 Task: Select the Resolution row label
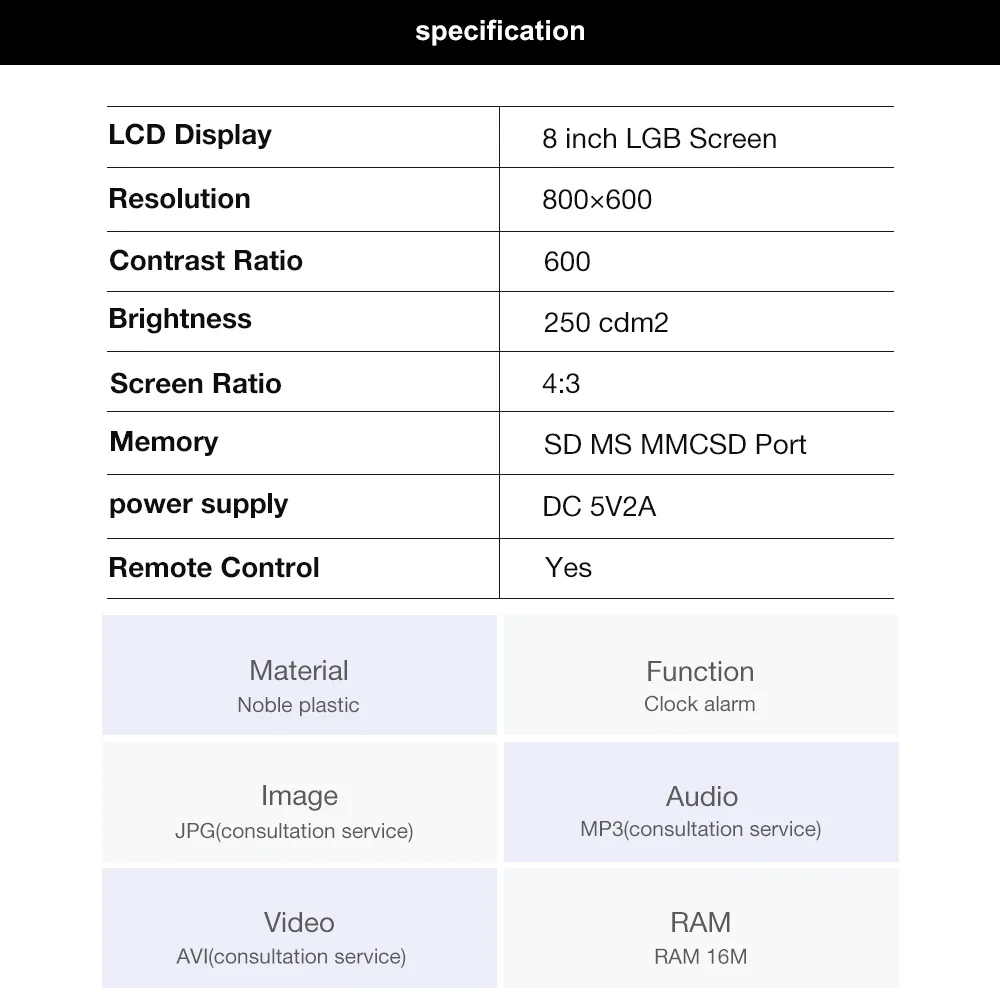pyautogui.click(x=179, y=198)
